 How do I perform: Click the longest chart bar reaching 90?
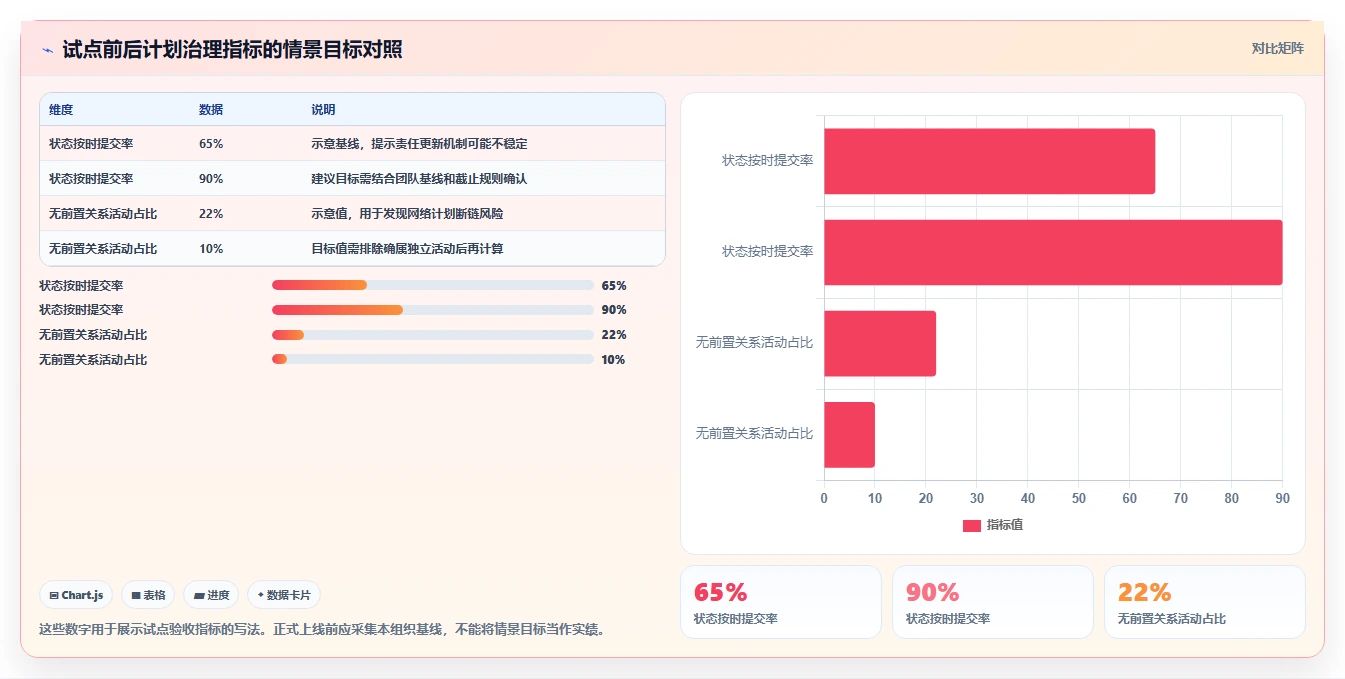point(1053,252)
